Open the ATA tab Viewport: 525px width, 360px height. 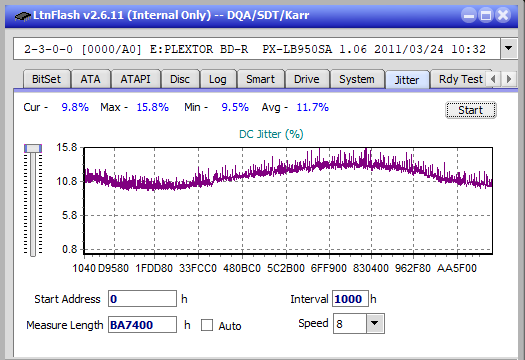point(90,79)
